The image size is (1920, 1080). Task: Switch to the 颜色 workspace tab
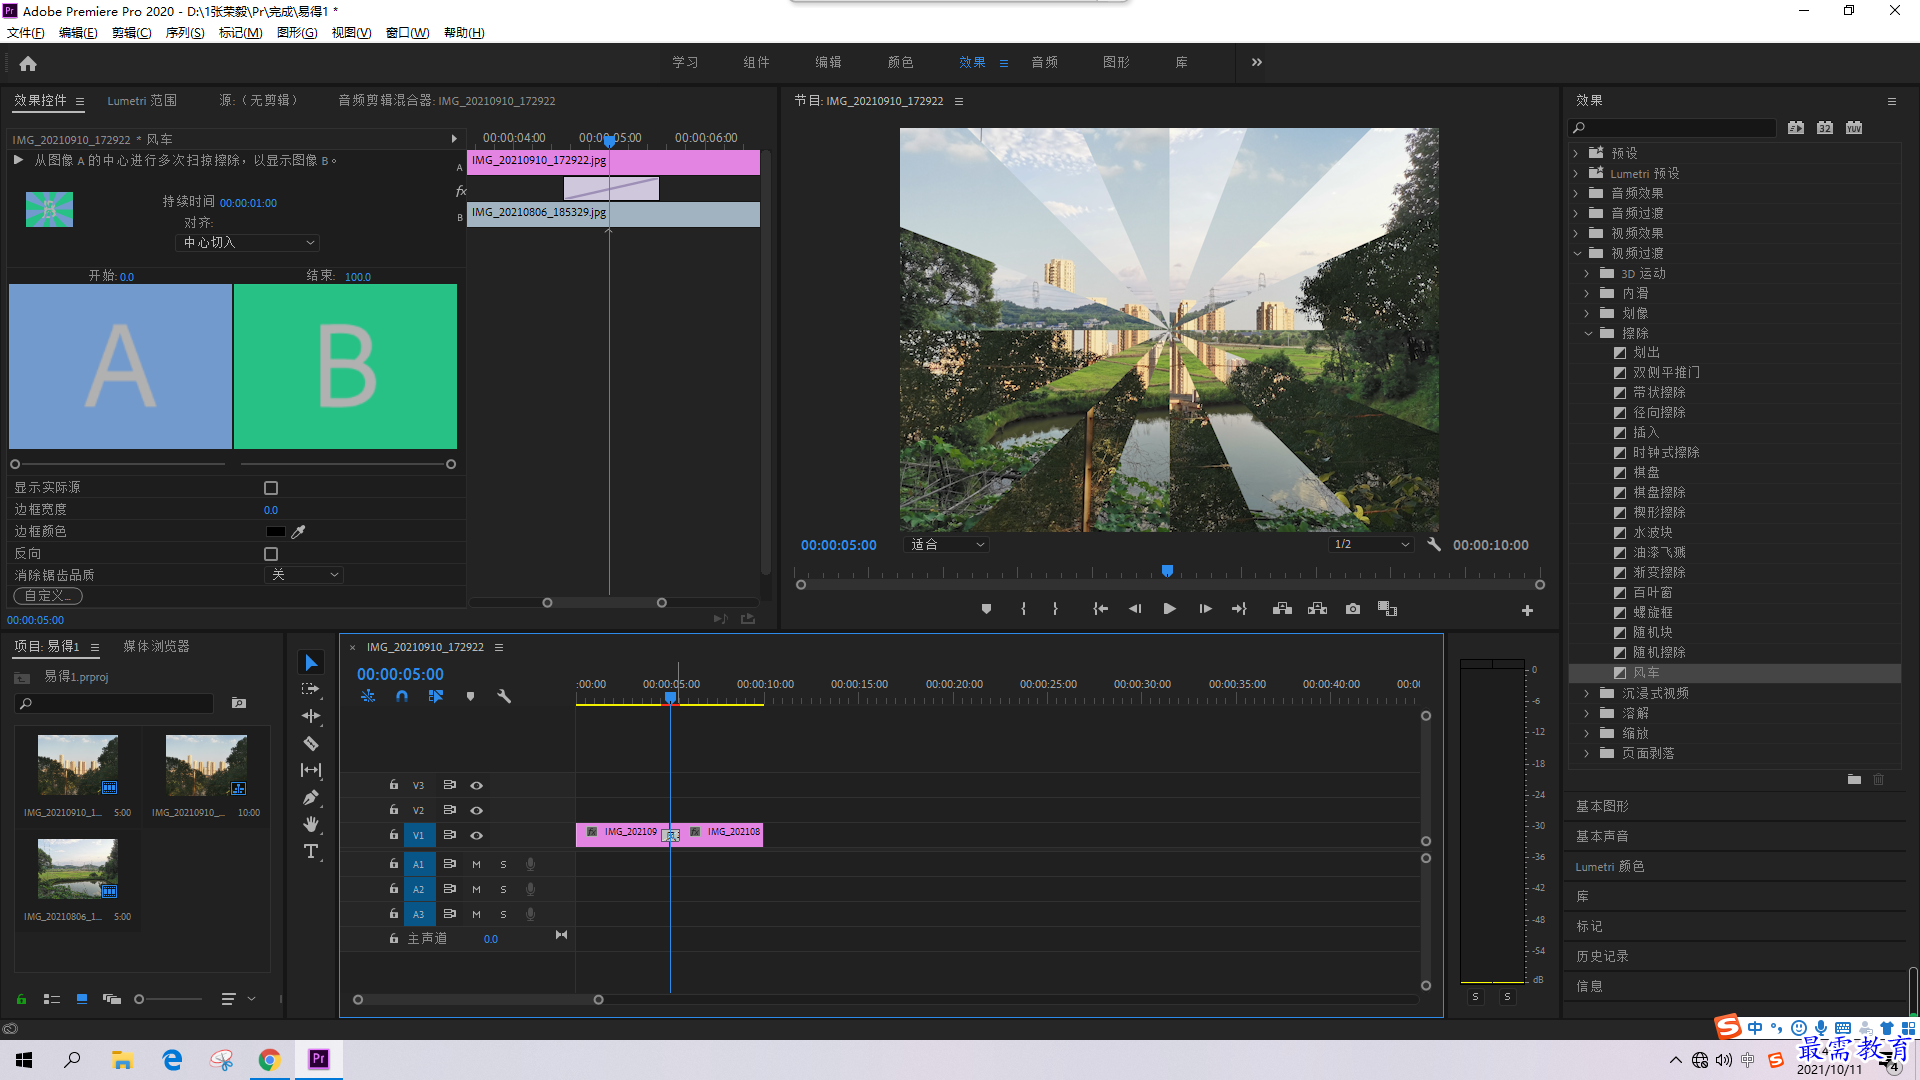(x=900, y=62)
